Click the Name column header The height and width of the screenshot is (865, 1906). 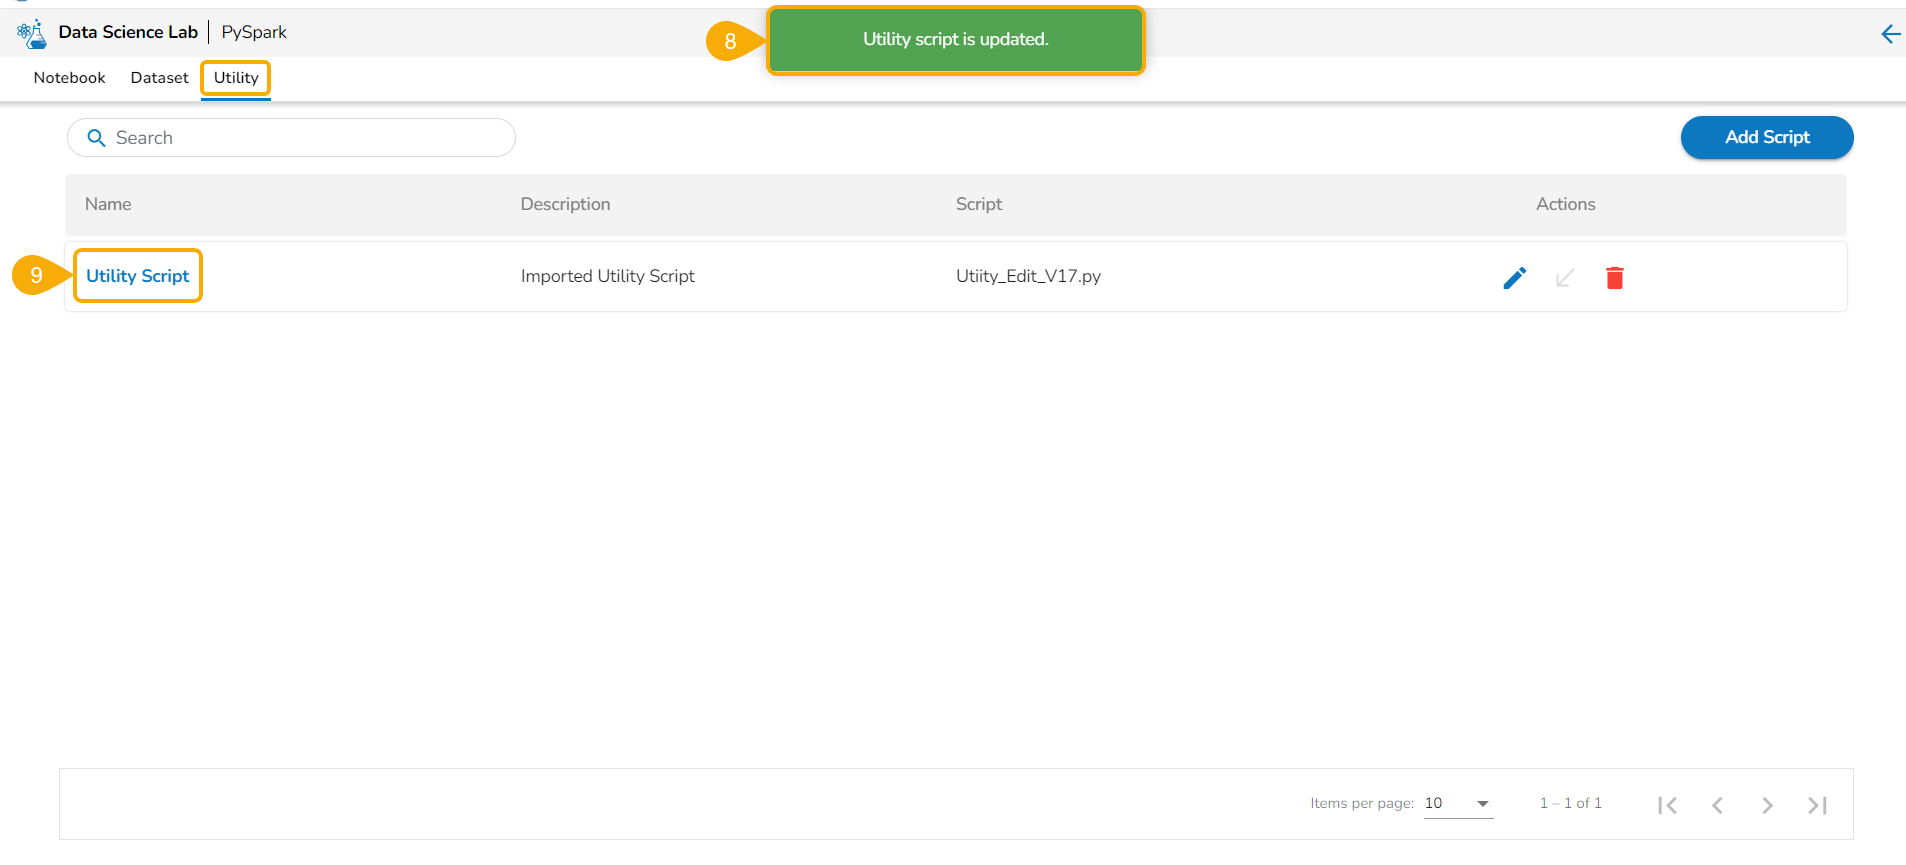(x=108, y=204)
